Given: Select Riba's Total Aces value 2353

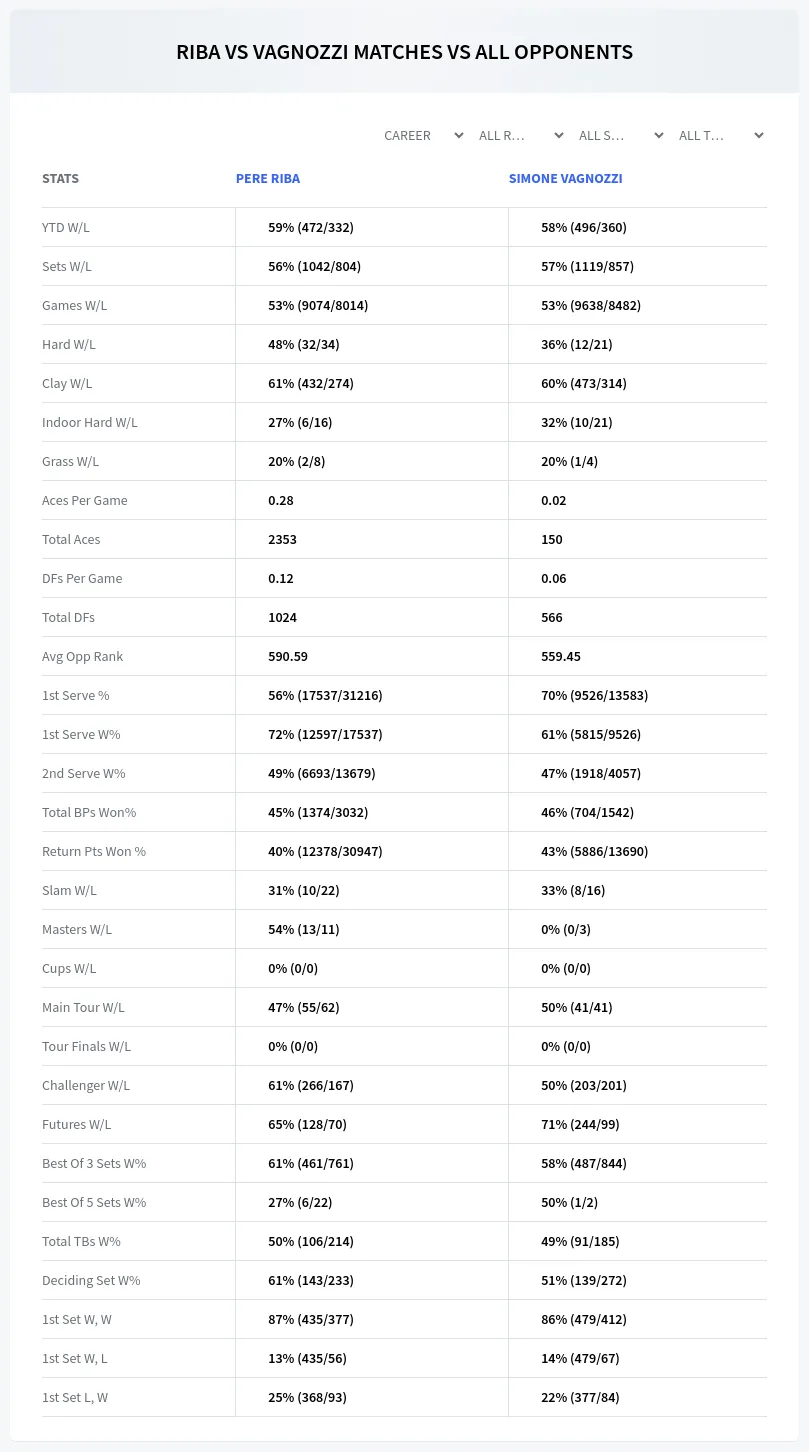Looking at the screenshot, I should coord(282,539).
